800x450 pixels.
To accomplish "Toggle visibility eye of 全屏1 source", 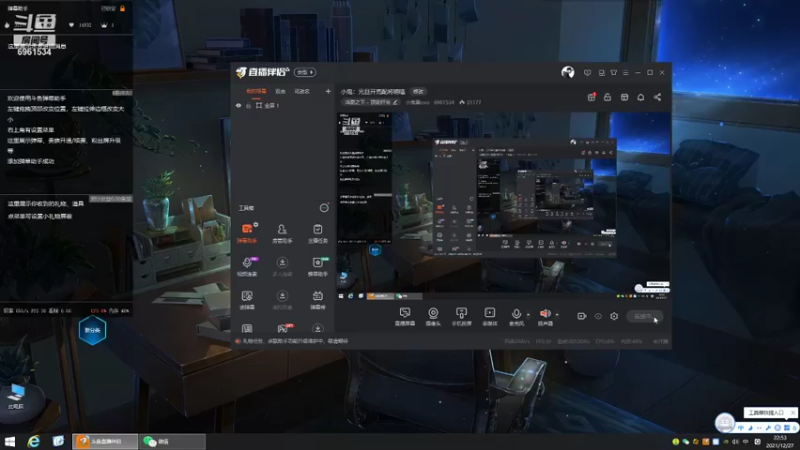I will click(238, 106).
